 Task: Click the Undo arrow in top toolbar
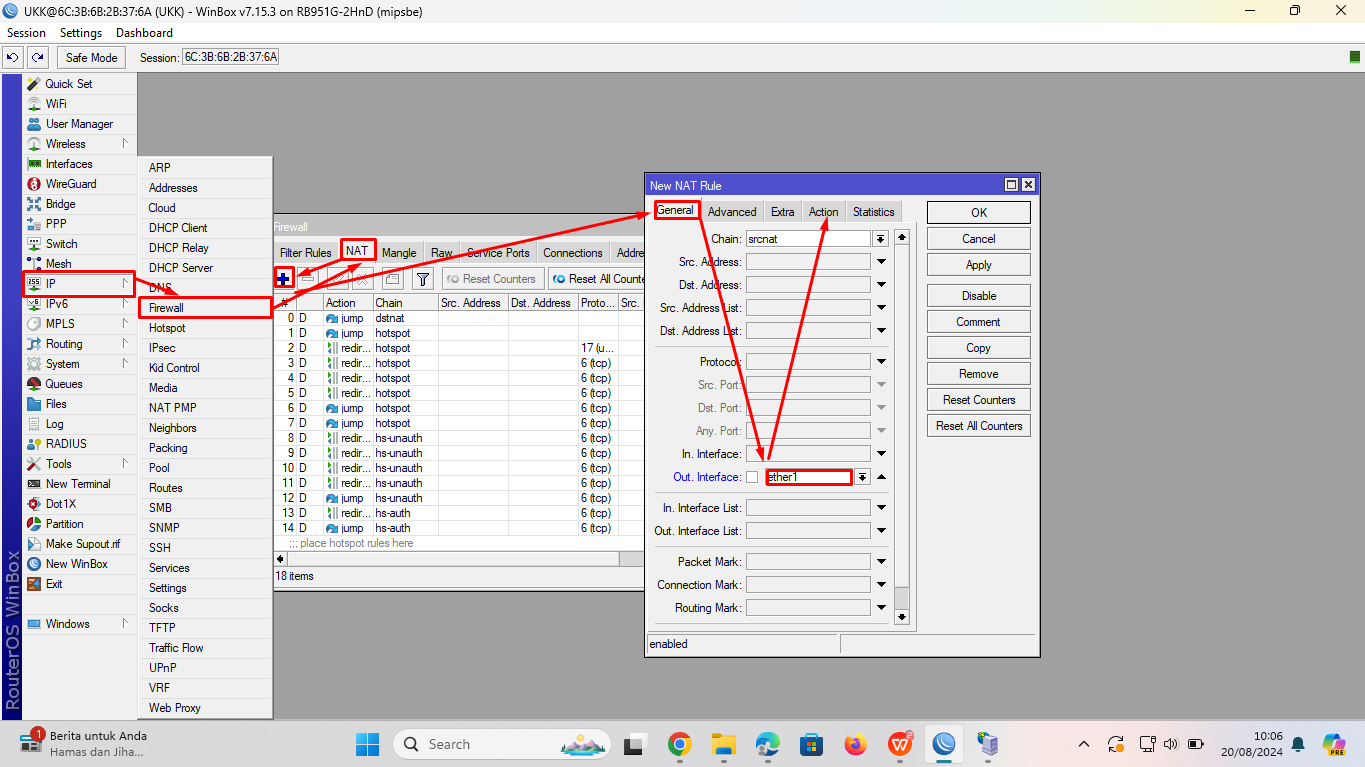click(x=14, y=58)
